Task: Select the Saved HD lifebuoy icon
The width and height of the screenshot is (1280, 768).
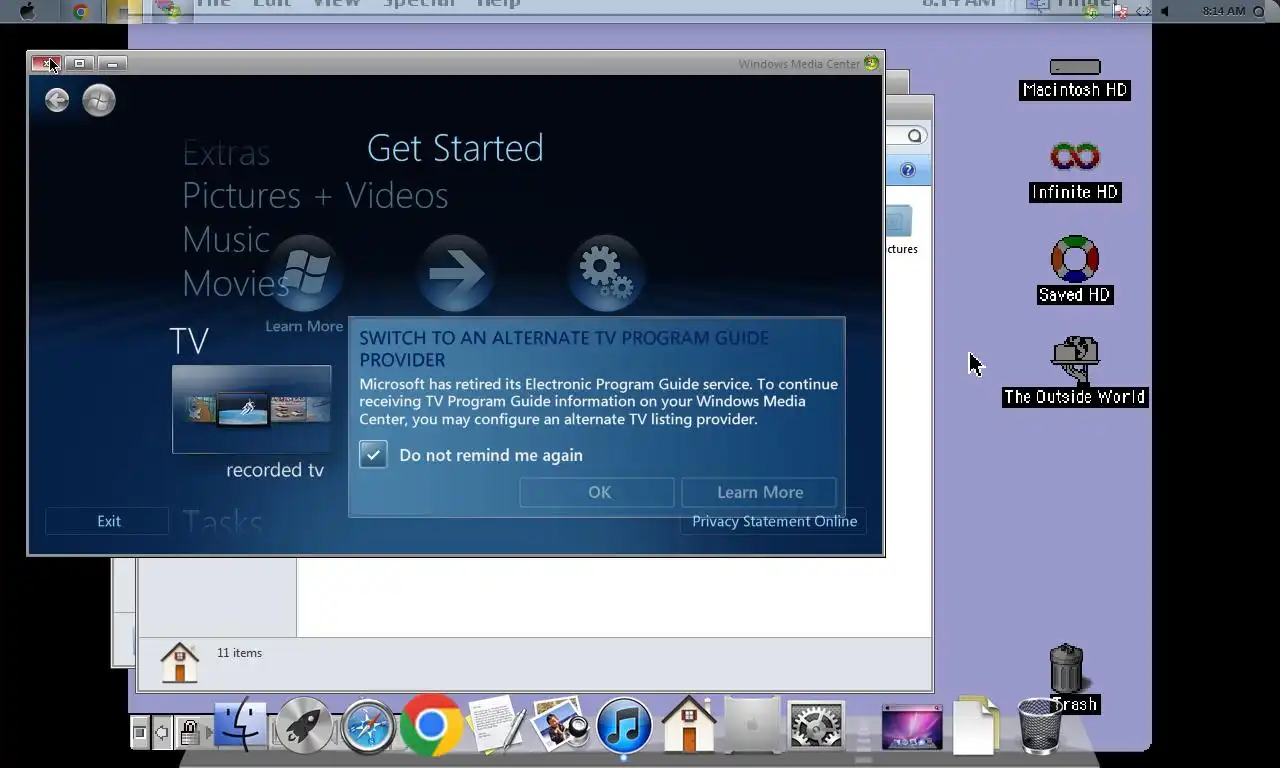Action: click(1075, 270)
